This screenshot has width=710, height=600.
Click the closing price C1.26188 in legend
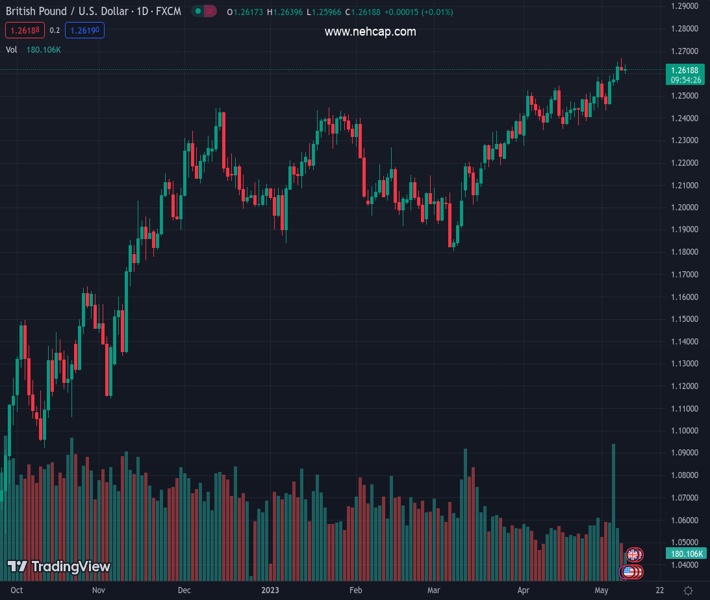point(364,12)
